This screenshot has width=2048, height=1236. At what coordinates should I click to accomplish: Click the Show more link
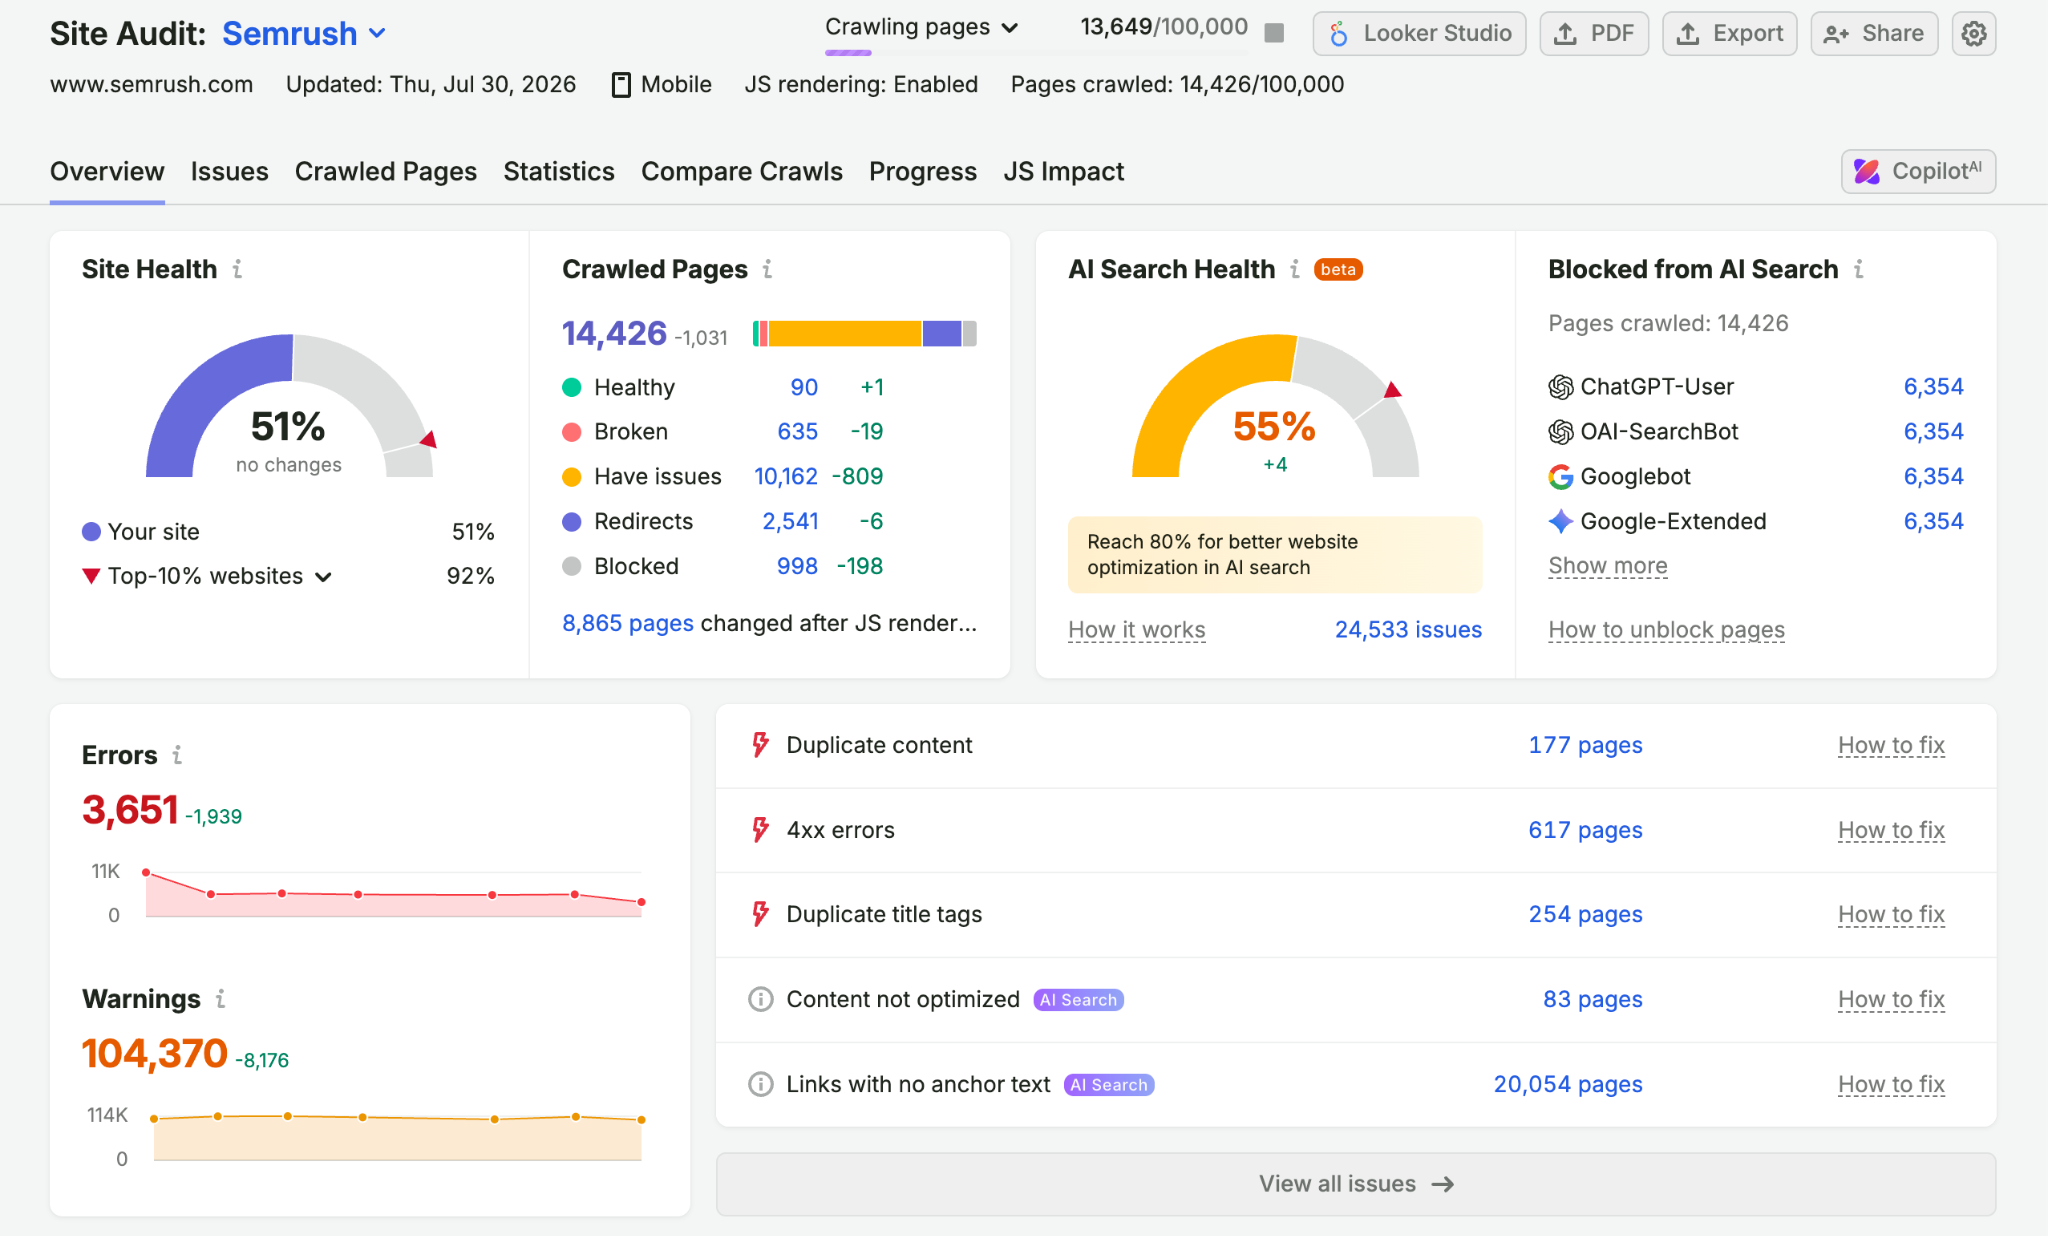pos(1608,566)
